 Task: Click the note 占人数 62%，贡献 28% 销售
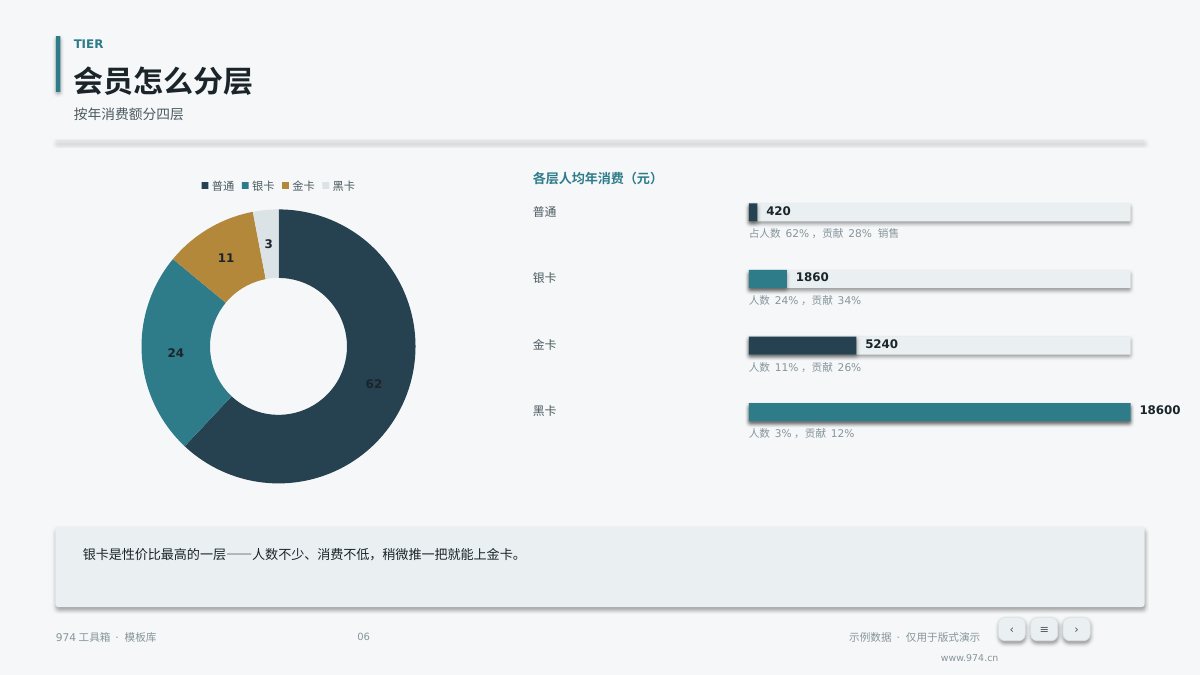tap(824, 233)
